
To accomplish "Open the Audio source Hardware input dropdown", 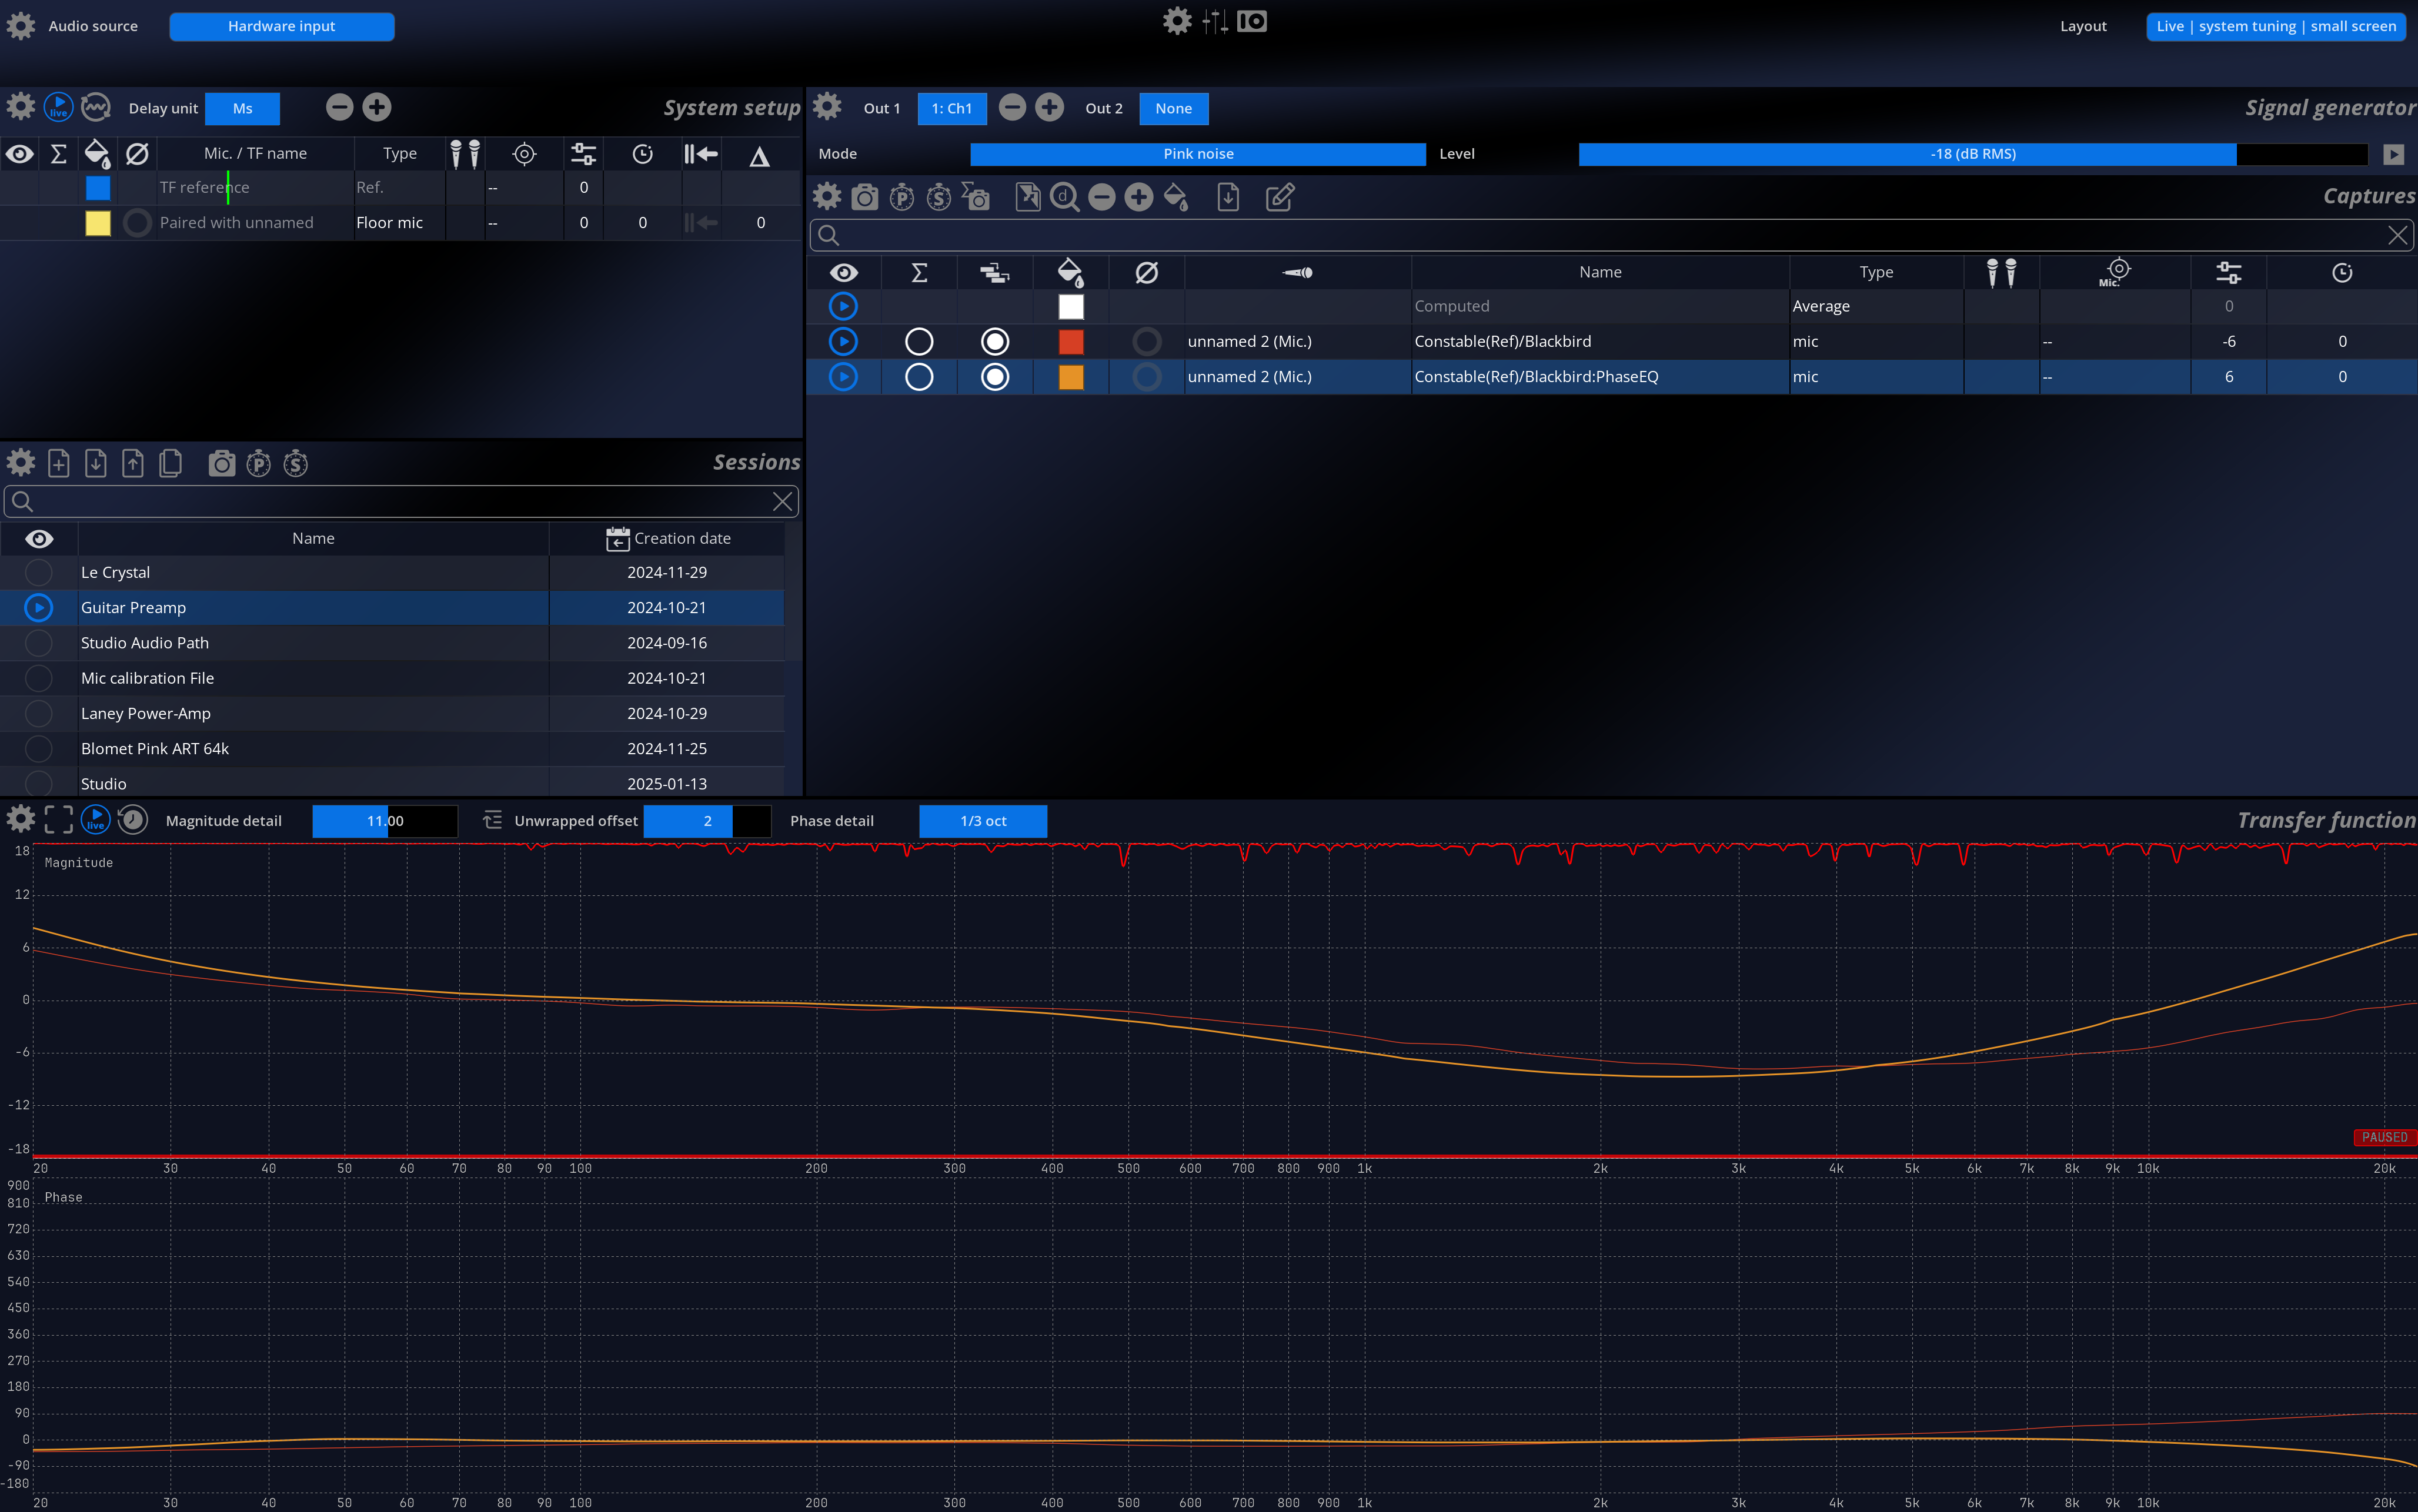I will coord(282,26).
